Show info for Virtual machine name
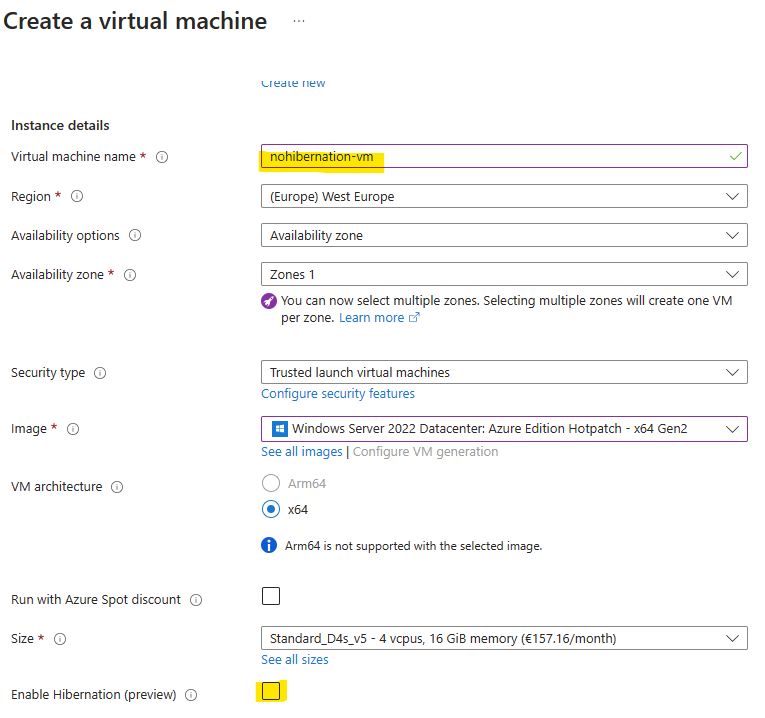Viewport: 765px width, 718px height. coord(162,157)
